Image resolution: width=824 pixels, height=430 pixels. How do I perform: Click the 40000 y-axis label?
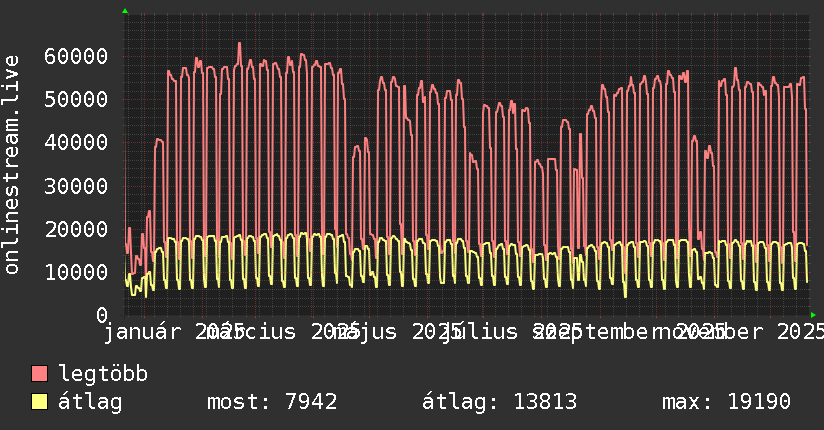click(x=79, y=142)
